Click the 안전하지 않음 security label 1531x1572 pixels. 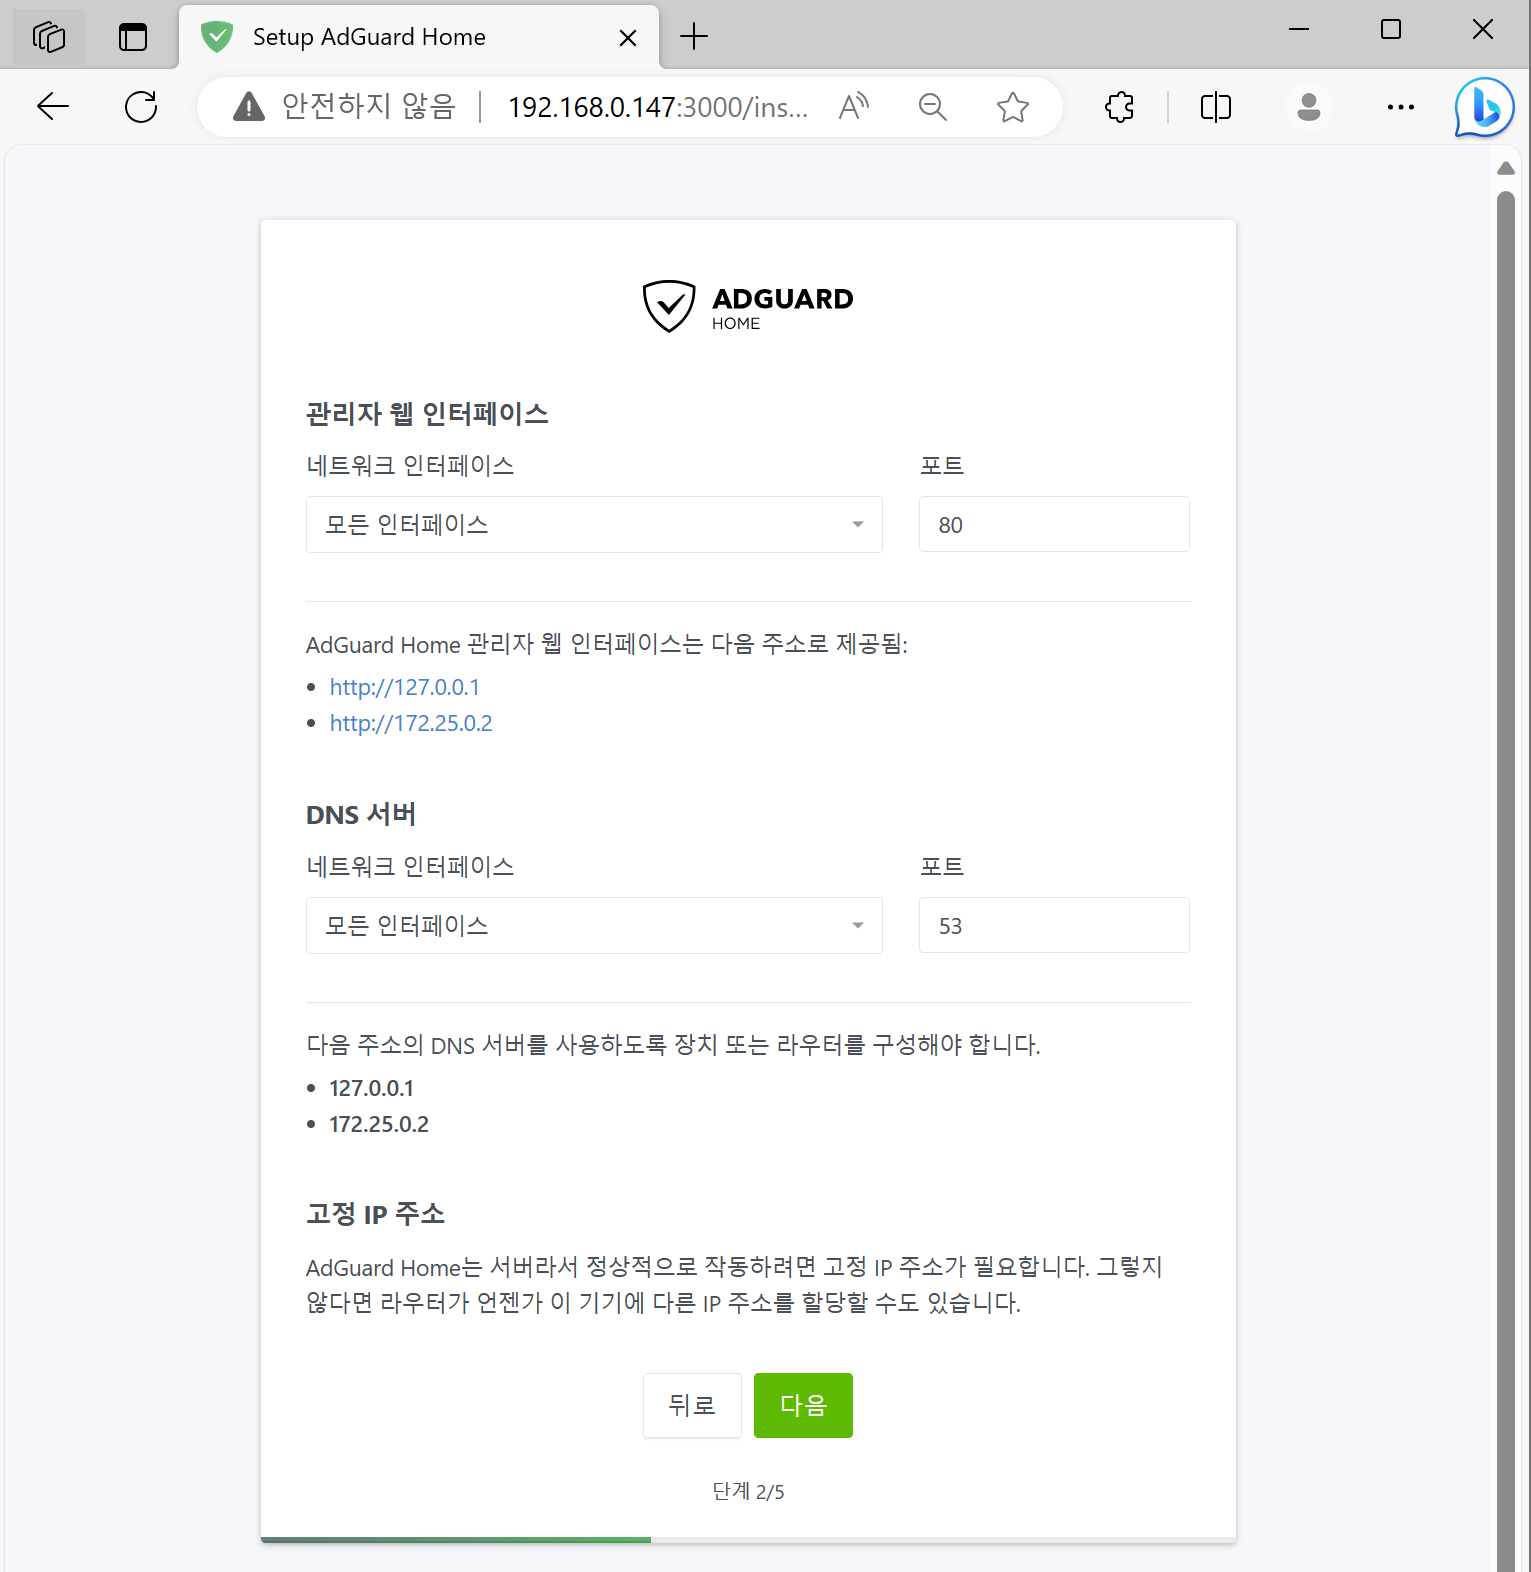[x=369, y=106]
